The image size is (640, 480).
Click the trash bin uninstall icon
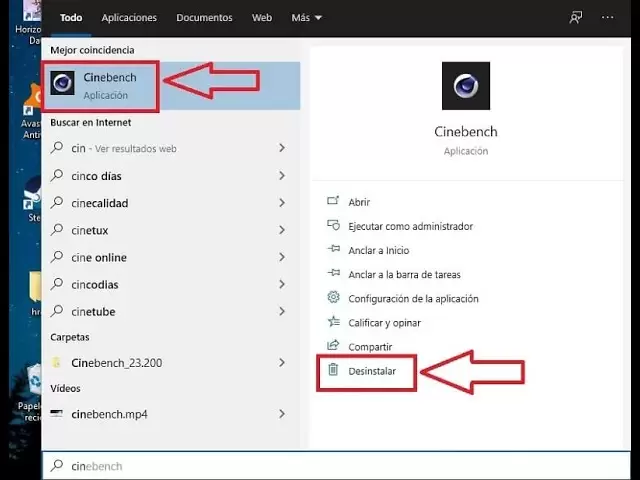pyautogui.click(x=333, y=370)
